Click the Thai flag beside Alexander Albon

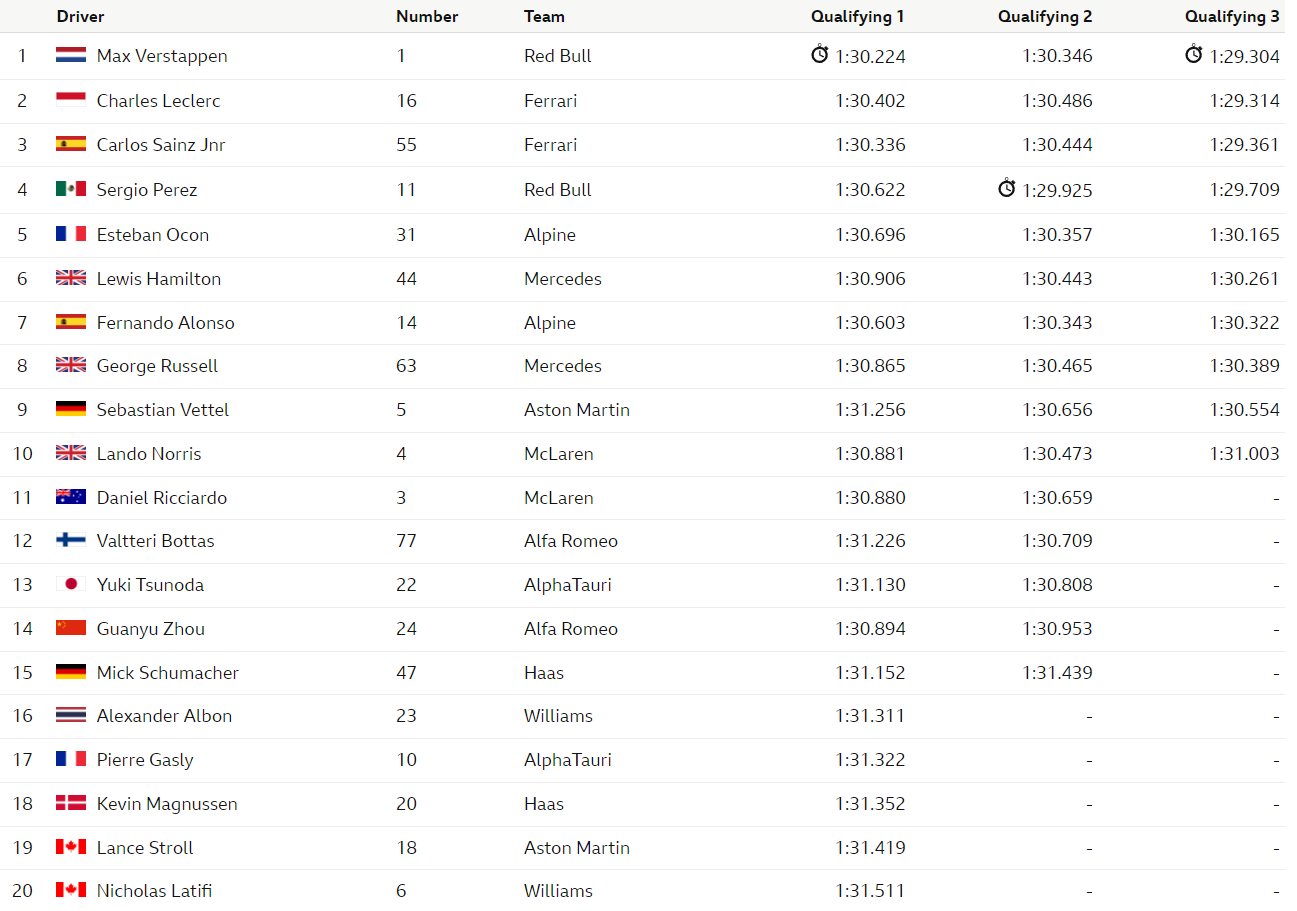[x=71, y=715]
